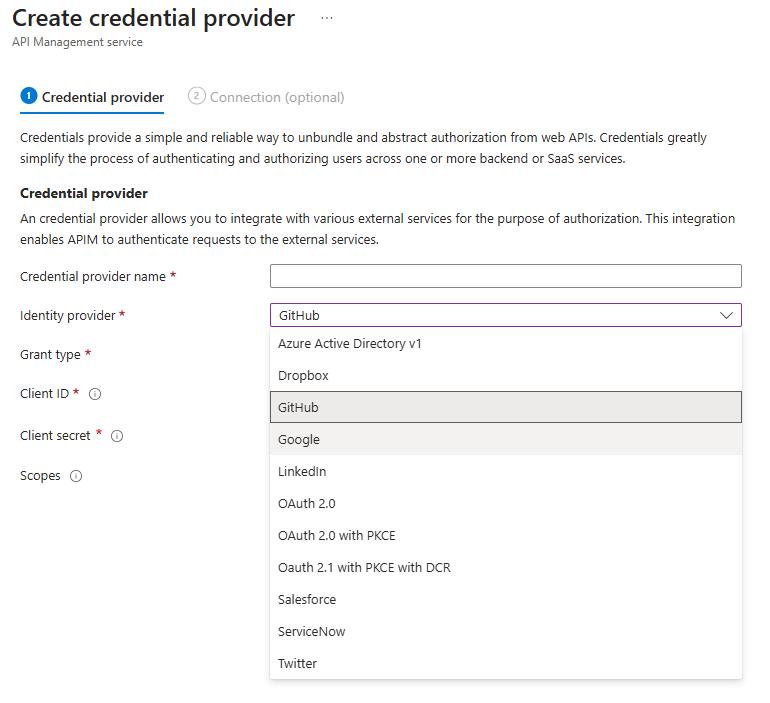Select GitHub in the dropdown list
The width and height of the screenshot is (770, 703).
(x=298, y=408)
